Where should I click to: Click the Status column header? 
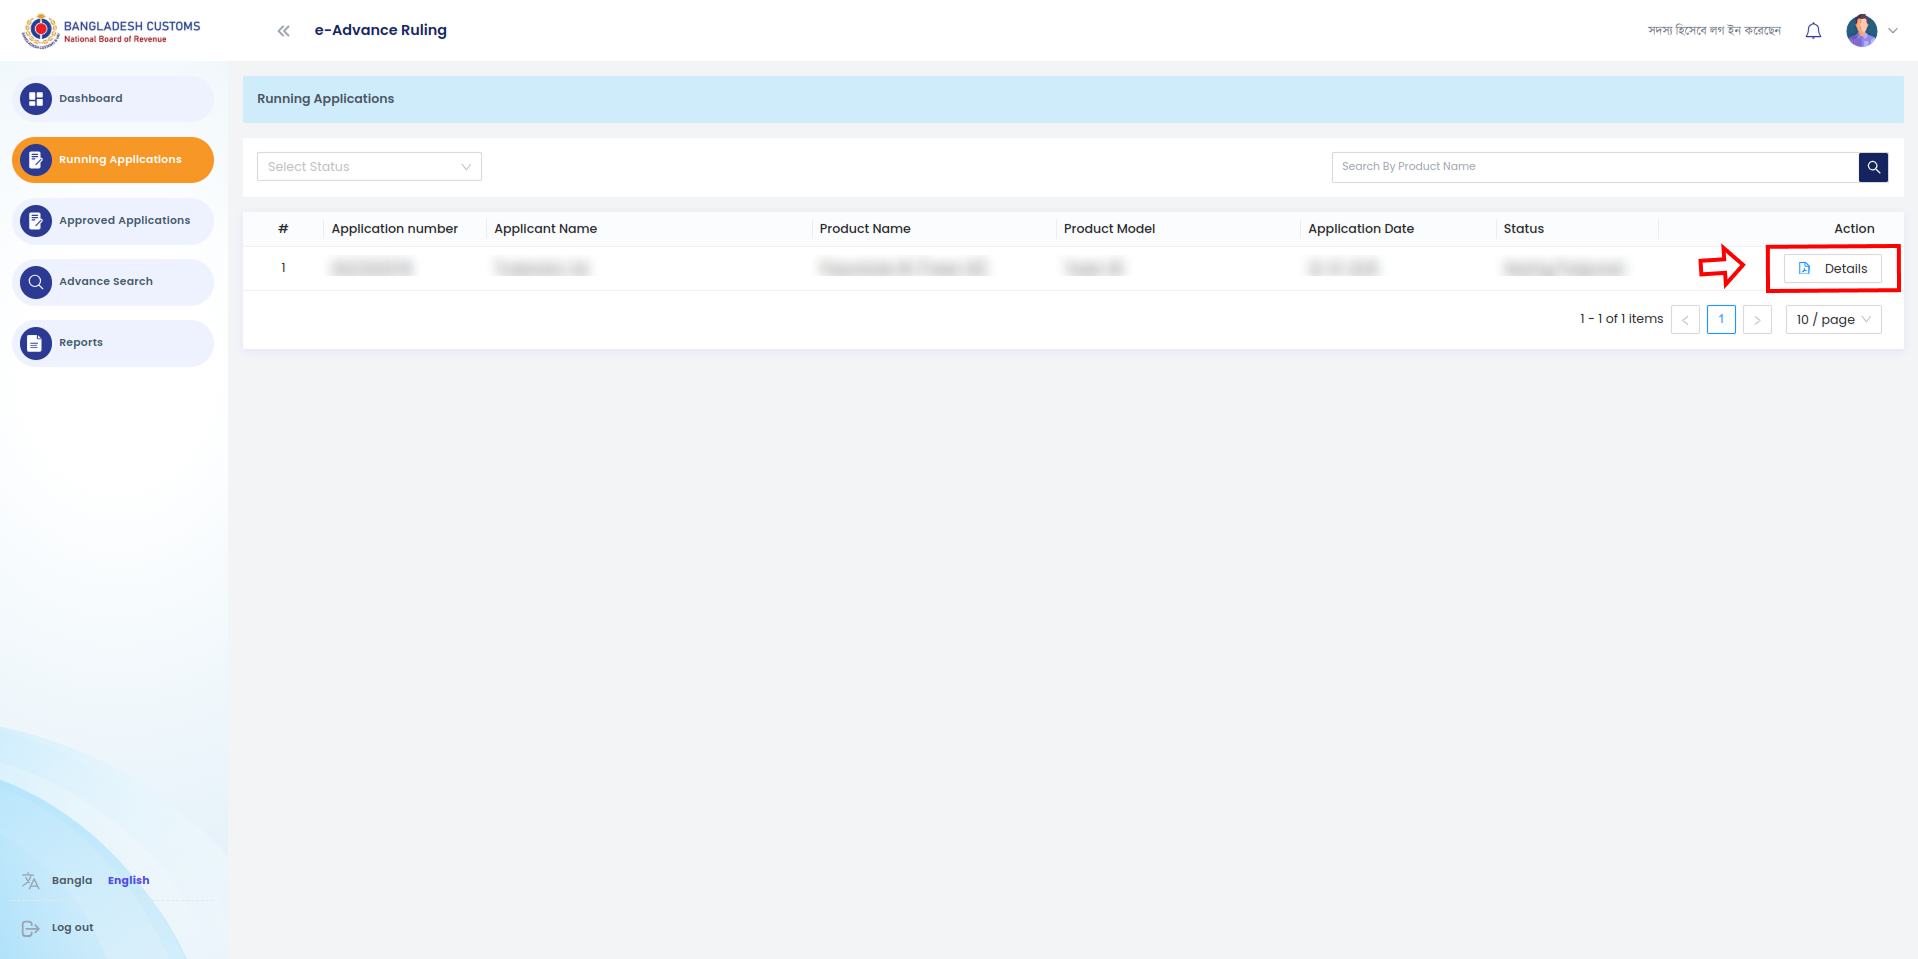click(x=1524, y=229)
